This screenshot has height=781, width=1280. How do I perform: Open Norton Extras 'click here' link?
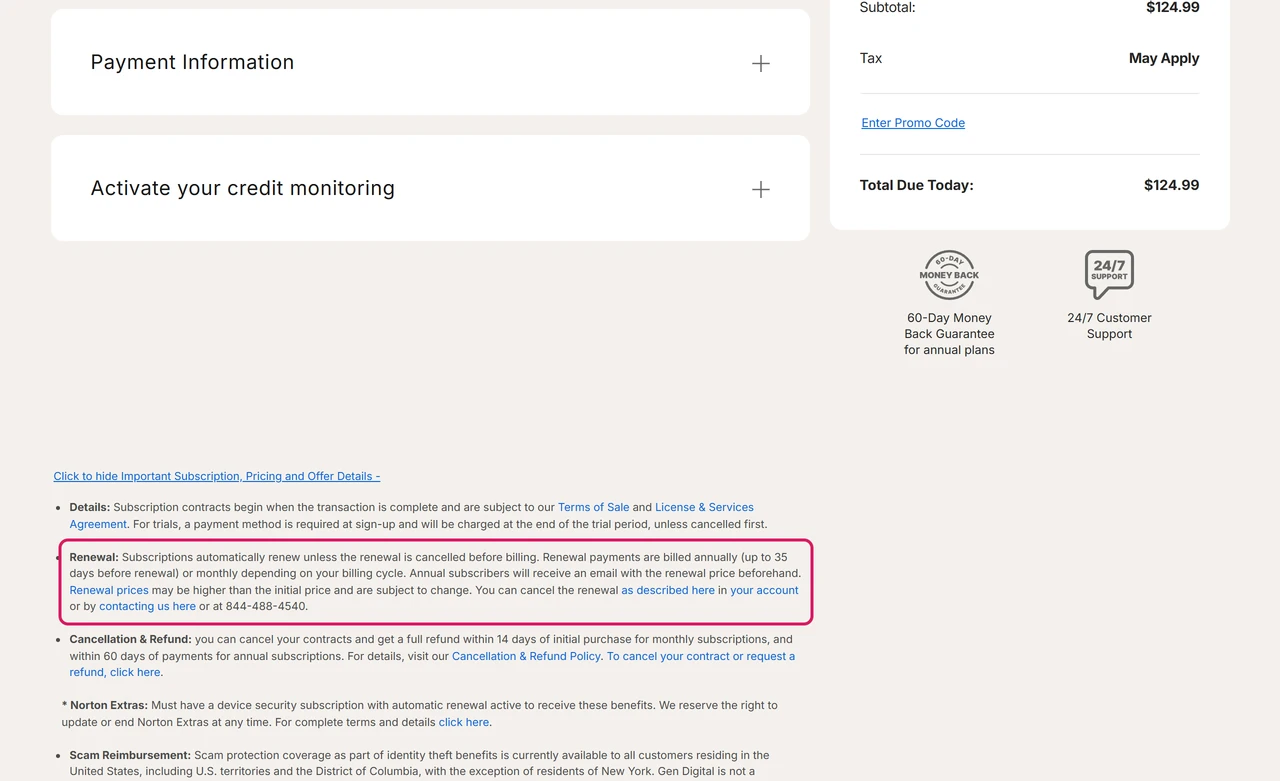click(464, 722)
